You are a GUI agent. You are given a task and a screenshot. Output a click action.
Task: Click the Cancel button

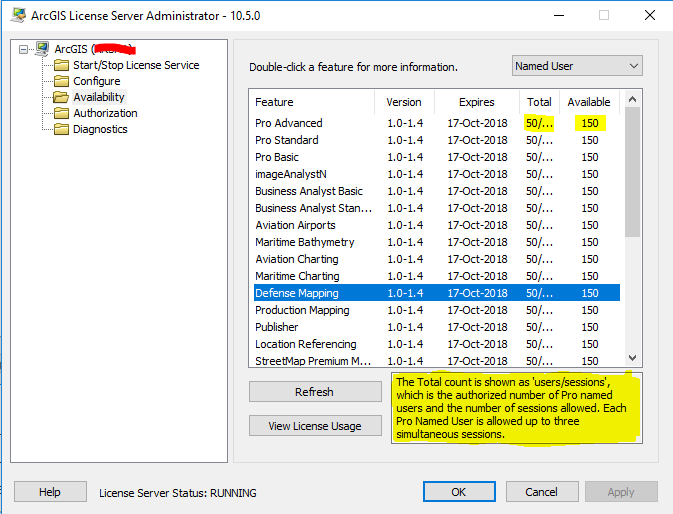pos(542,492)
